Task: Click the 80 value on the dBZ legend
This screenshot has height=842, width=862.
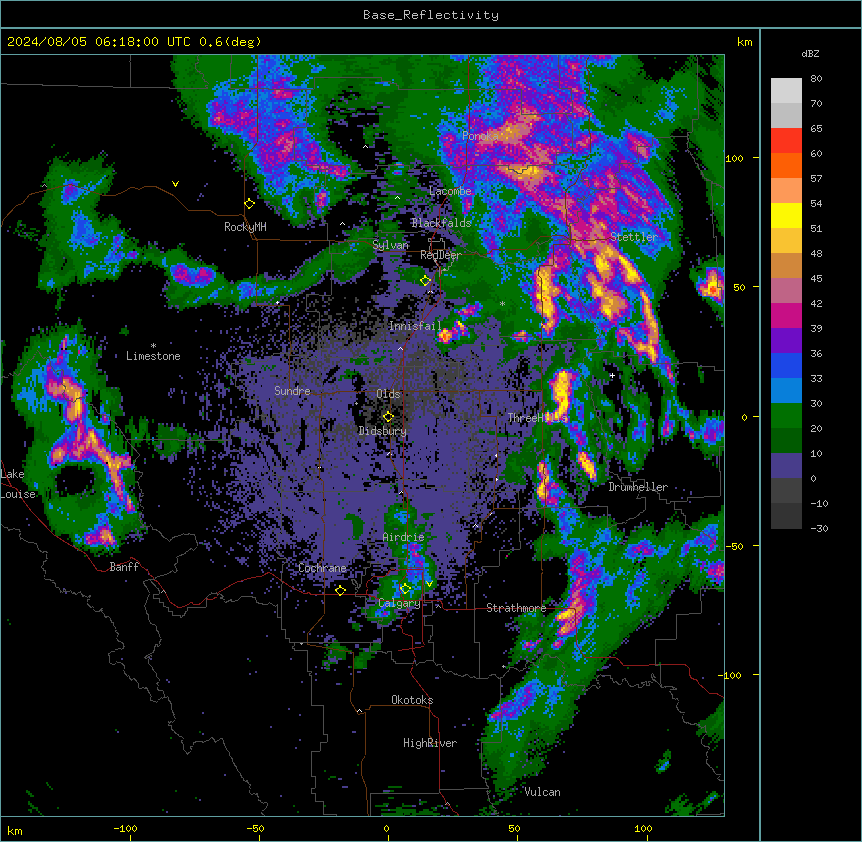Action: click(x=816, y=79)
